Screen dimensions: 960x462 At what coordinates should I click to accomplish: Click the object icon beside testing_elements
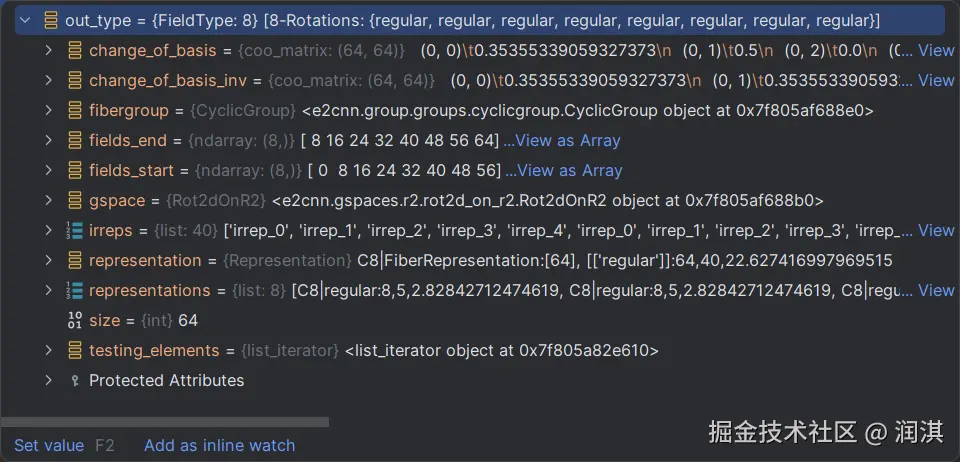pos(75,350)
